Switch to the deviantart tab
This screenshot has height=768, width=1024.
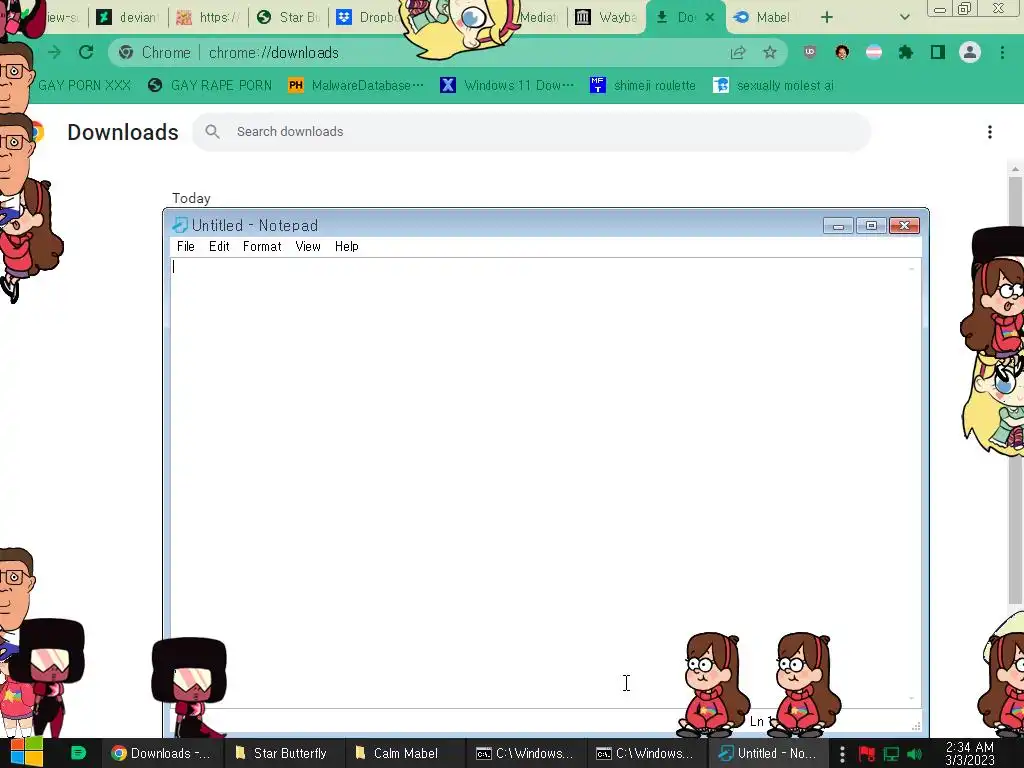click(x=129, y=18)
